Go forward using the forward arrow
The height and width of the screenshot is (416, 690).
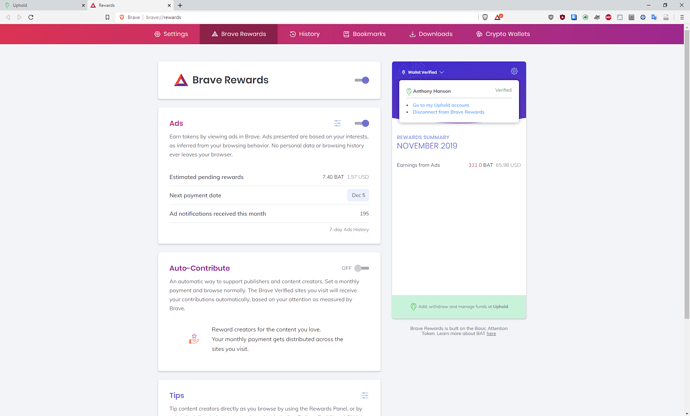click(x=19, y=17)
